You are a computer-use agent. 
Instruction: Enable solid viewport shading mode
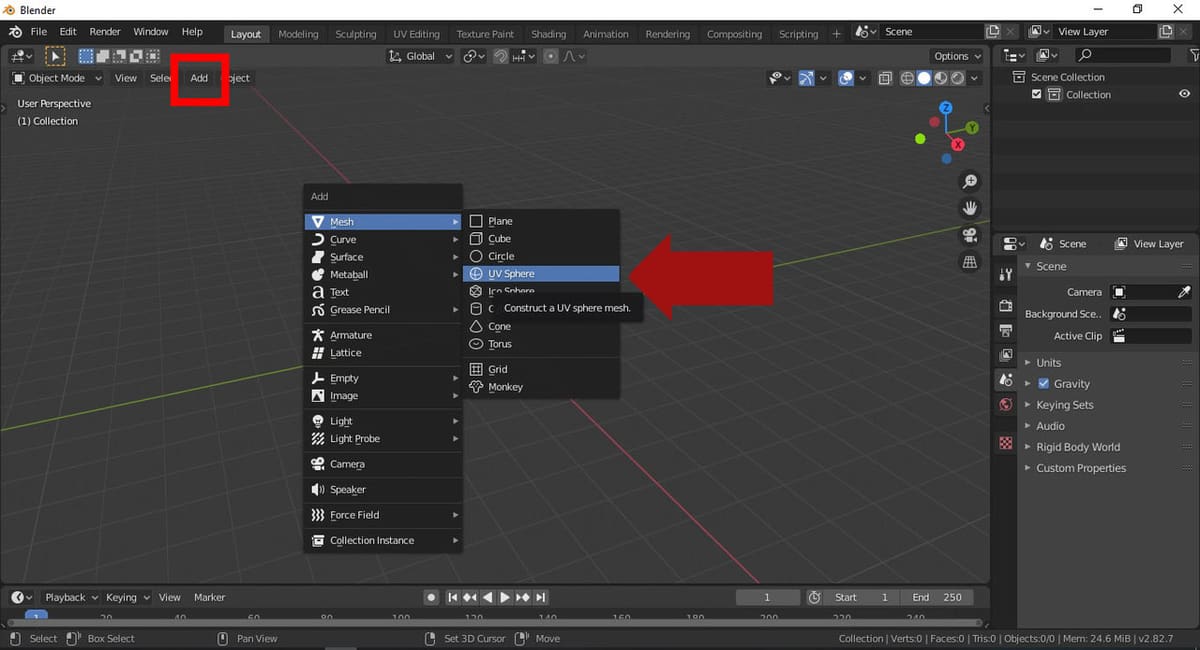coord(924,78)
